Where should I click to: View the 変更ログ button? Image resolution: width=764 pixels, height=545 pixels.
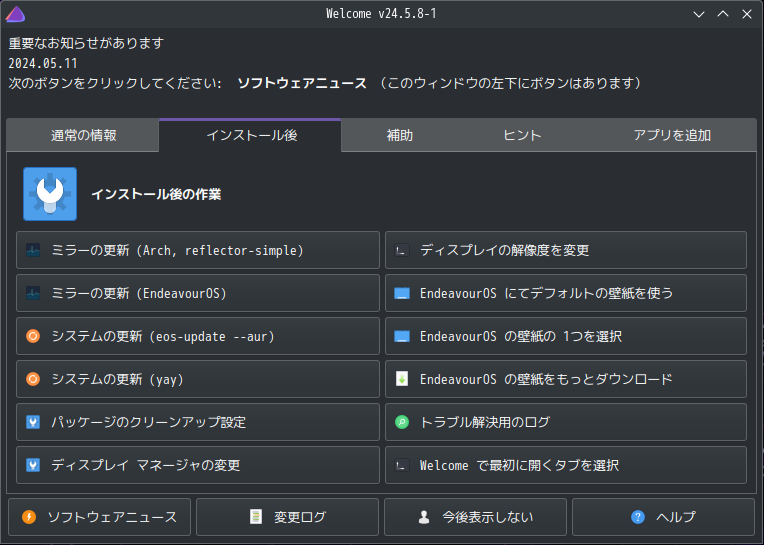coord(287,517)
